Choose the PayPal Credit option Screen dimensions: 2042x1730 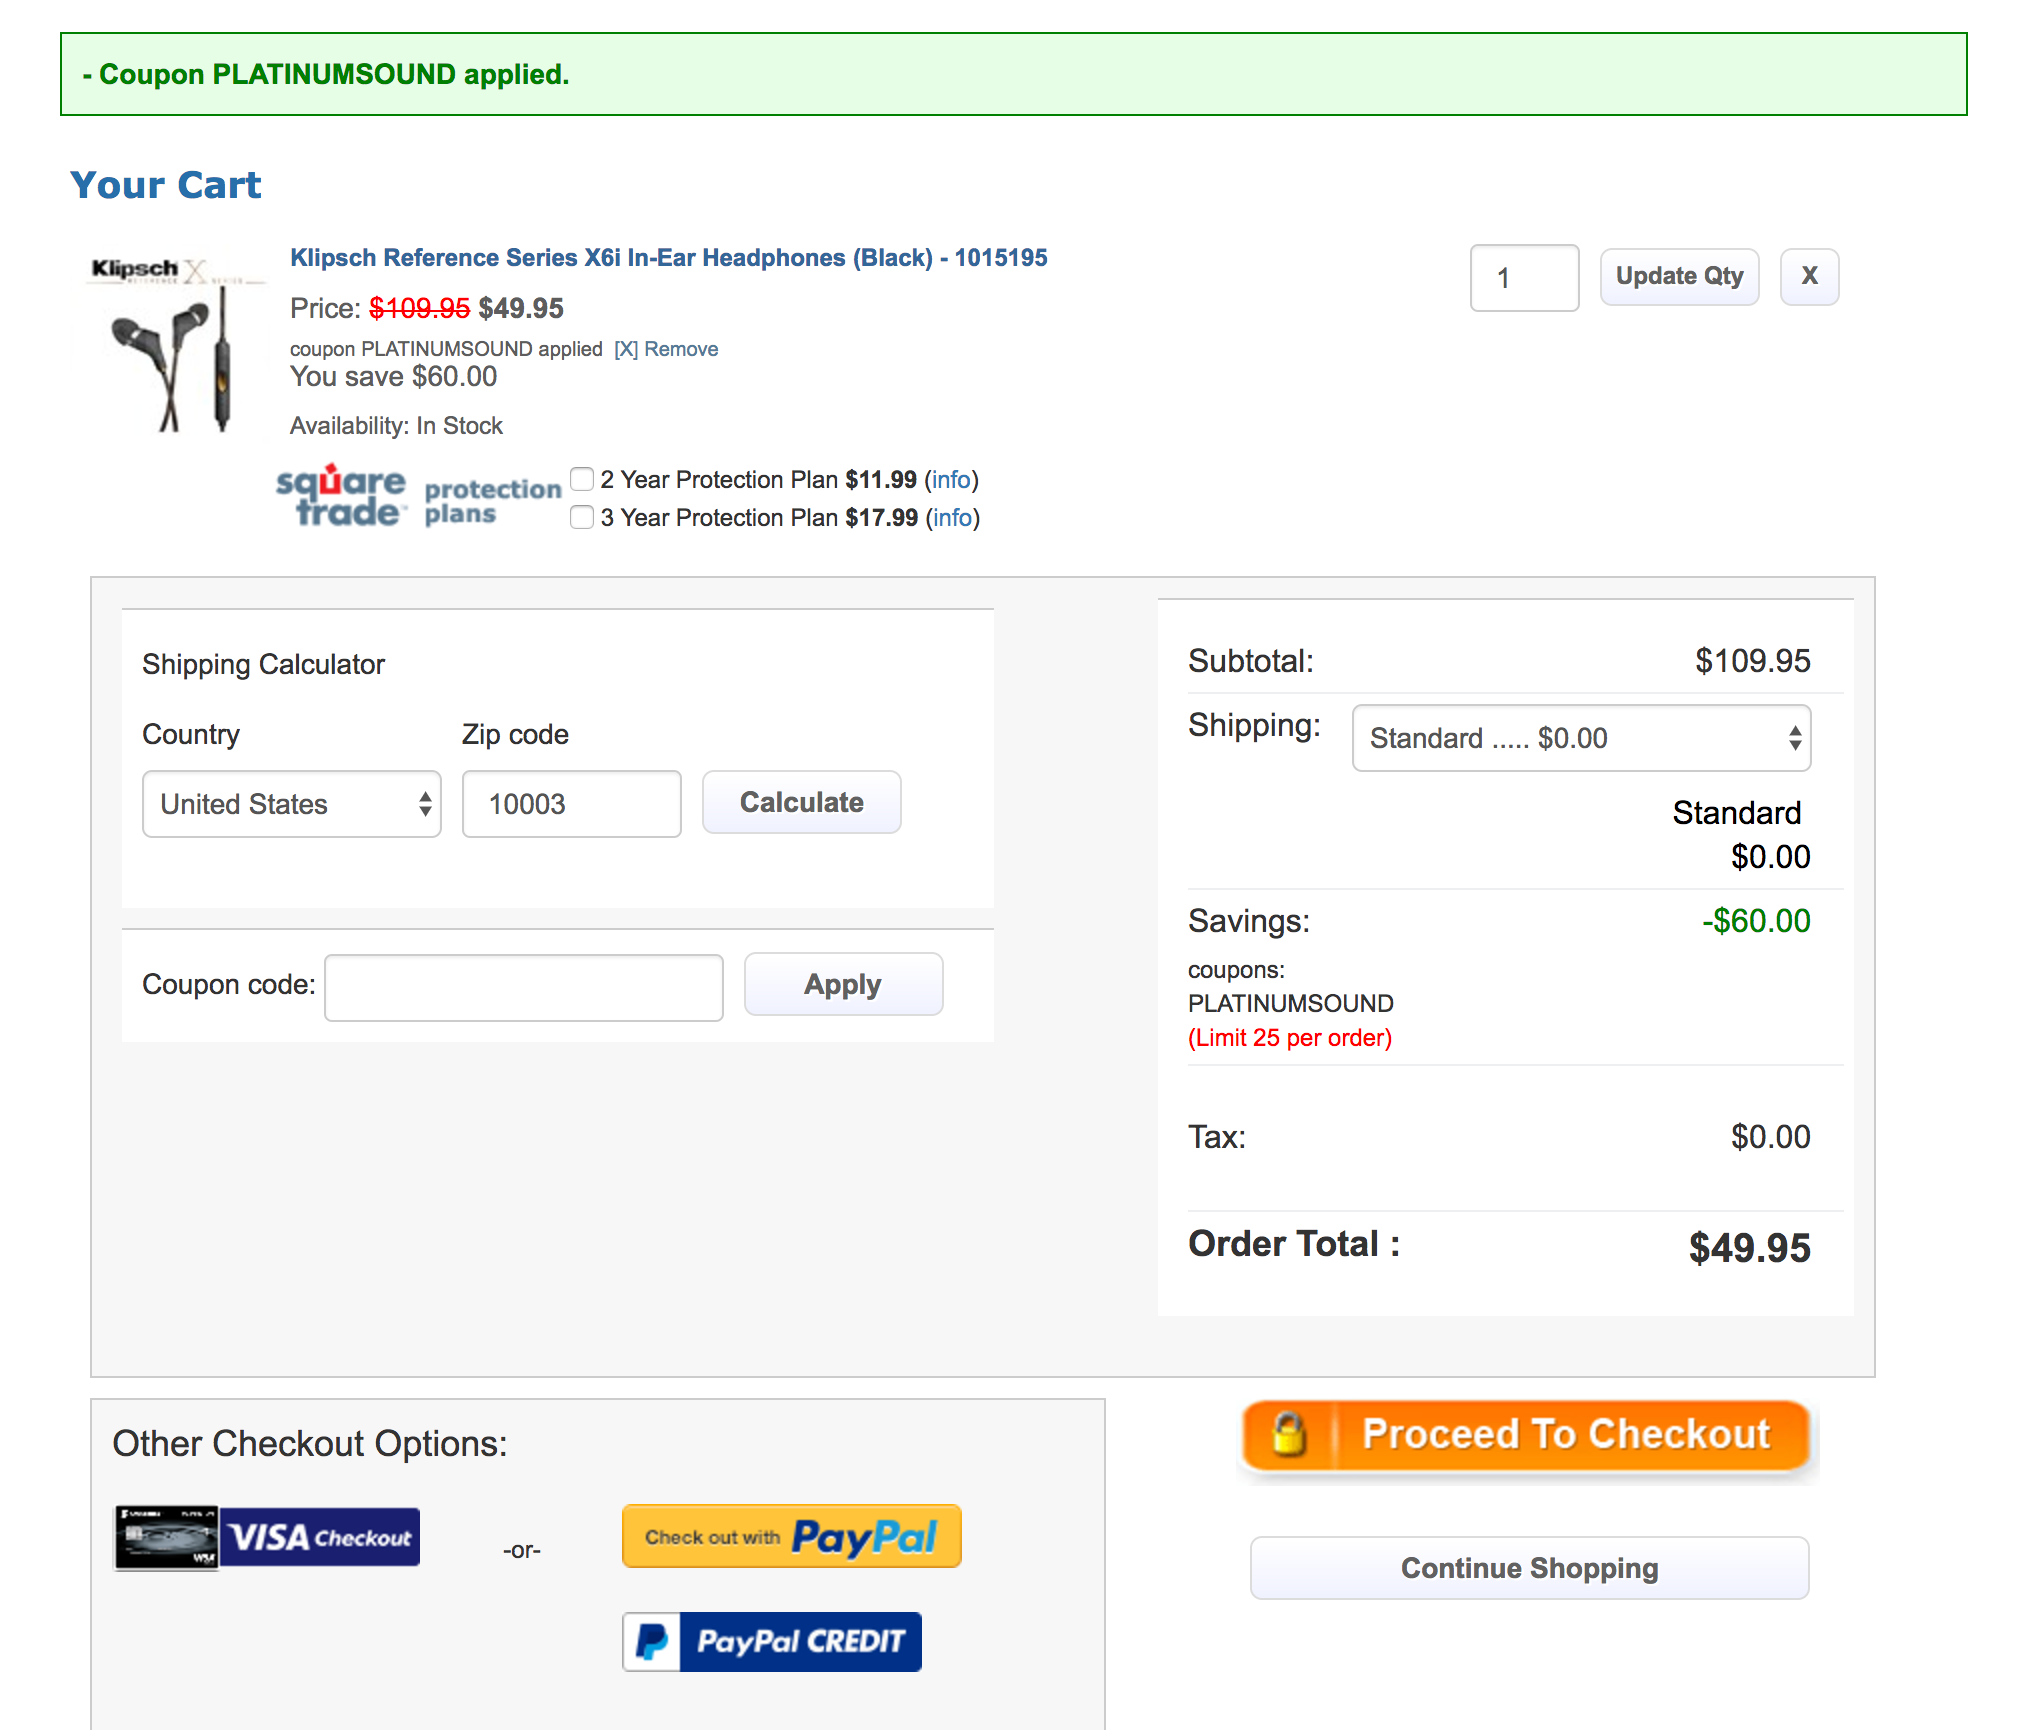point(771,1641)
